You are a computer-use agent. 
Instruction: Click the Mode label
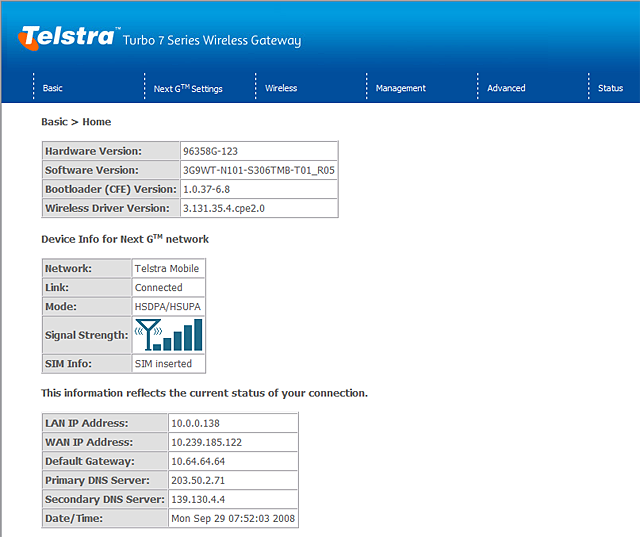click(60, 306)
